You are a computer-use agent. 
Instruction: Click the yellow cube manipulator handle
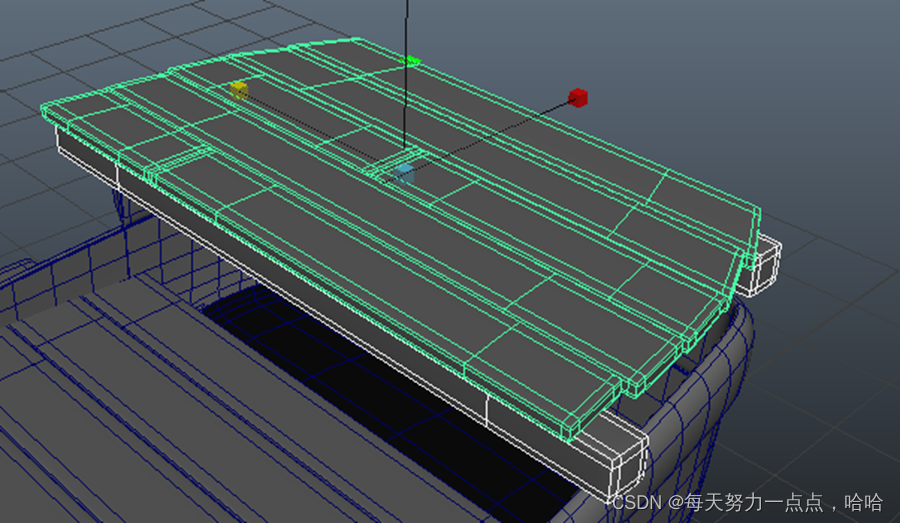(x=239, y=91)
